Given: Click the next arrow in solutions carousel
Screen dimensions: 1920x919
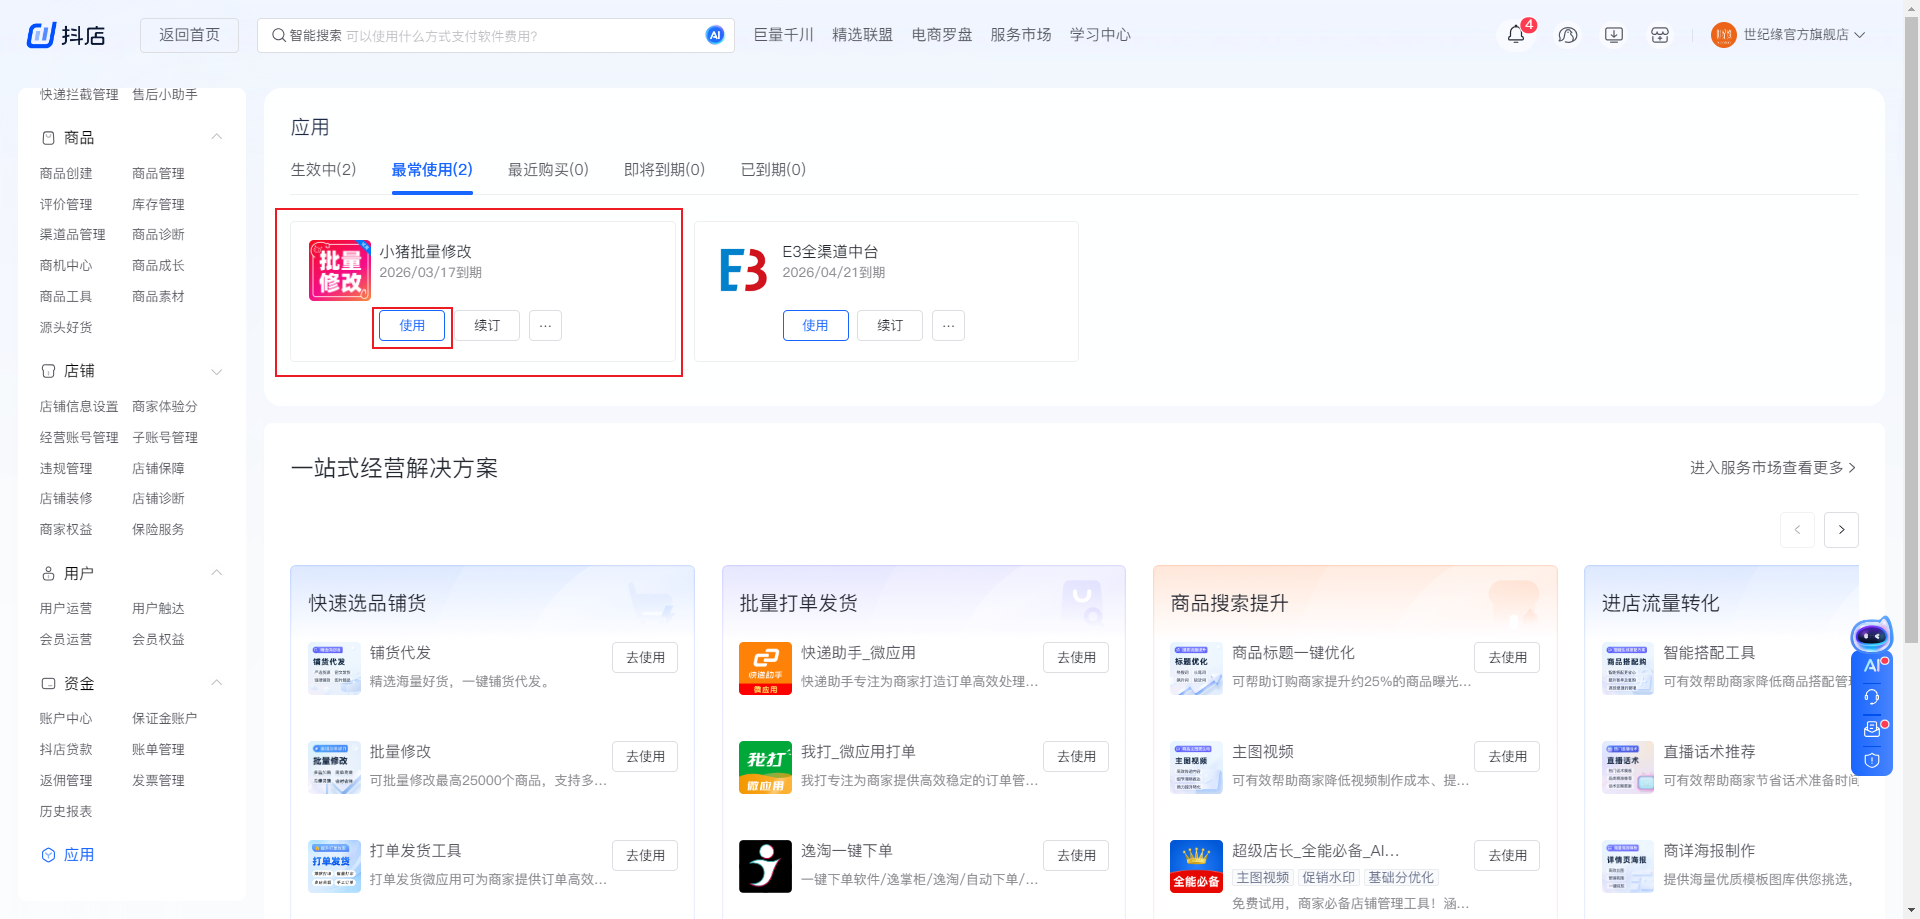Looking at the screenshot, I should click(x=1840, y=530).
